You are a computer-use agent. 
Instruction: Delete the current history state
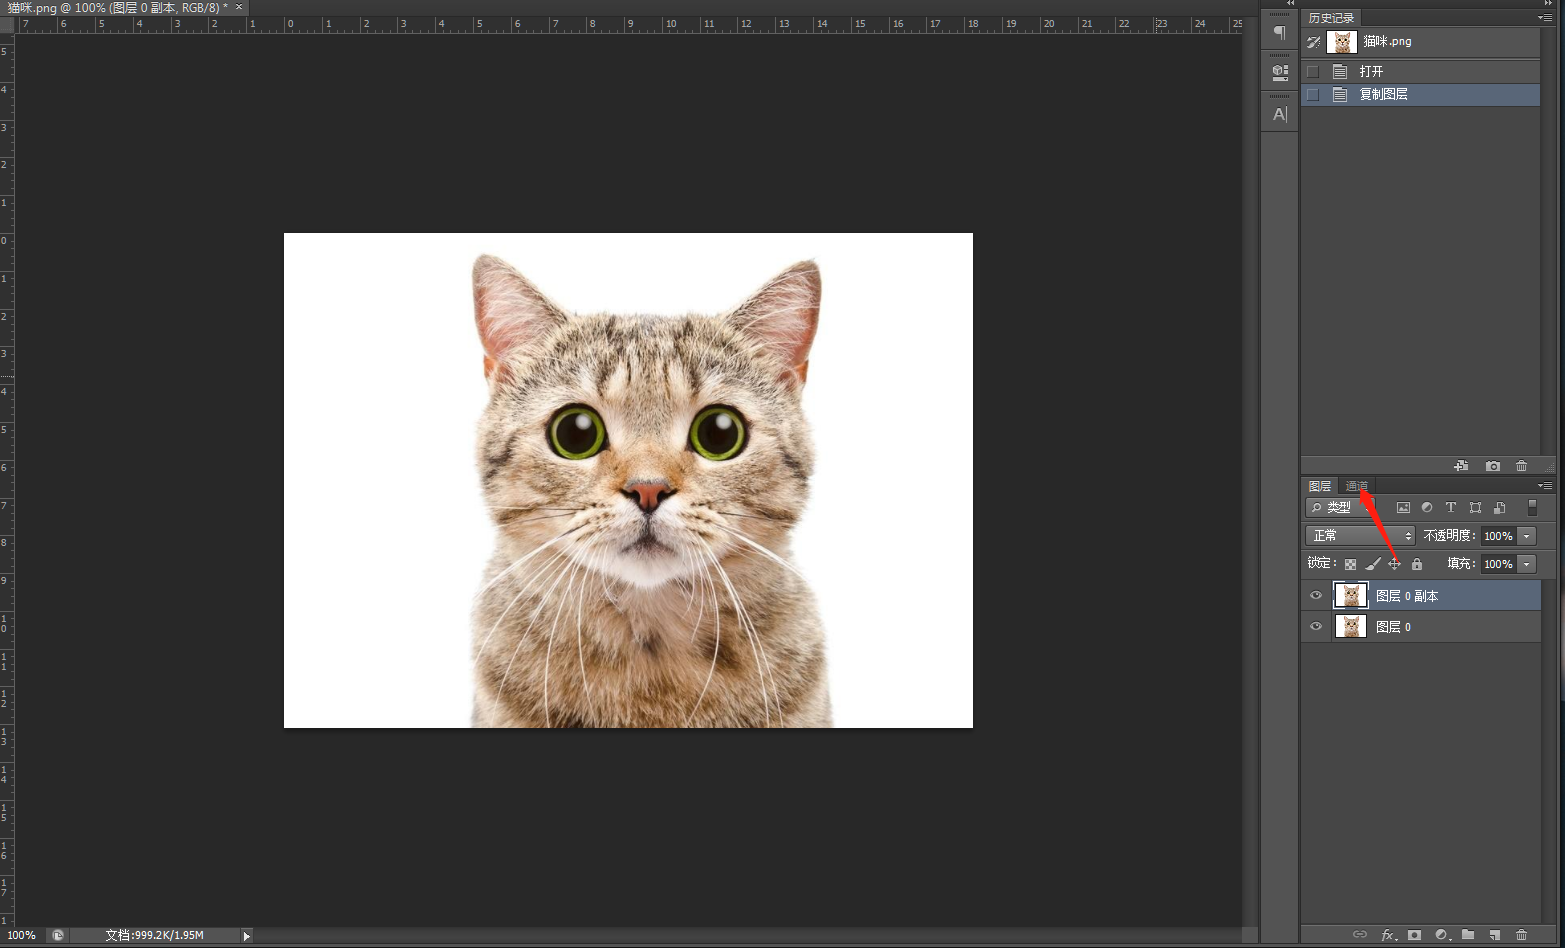coord(1521,466)
